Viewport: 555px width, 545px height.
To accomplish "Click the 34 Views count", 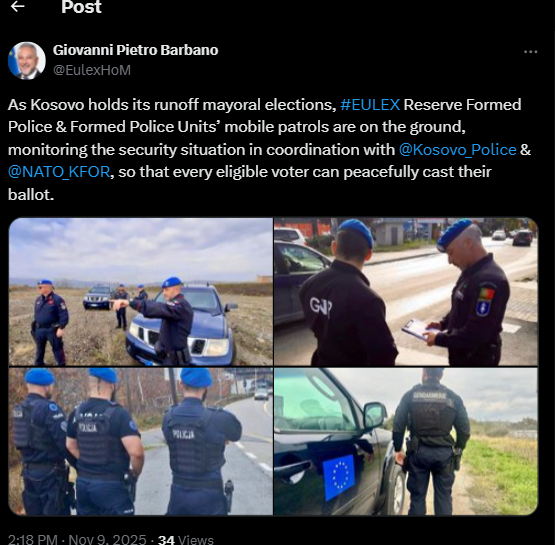I will (185, 539).
